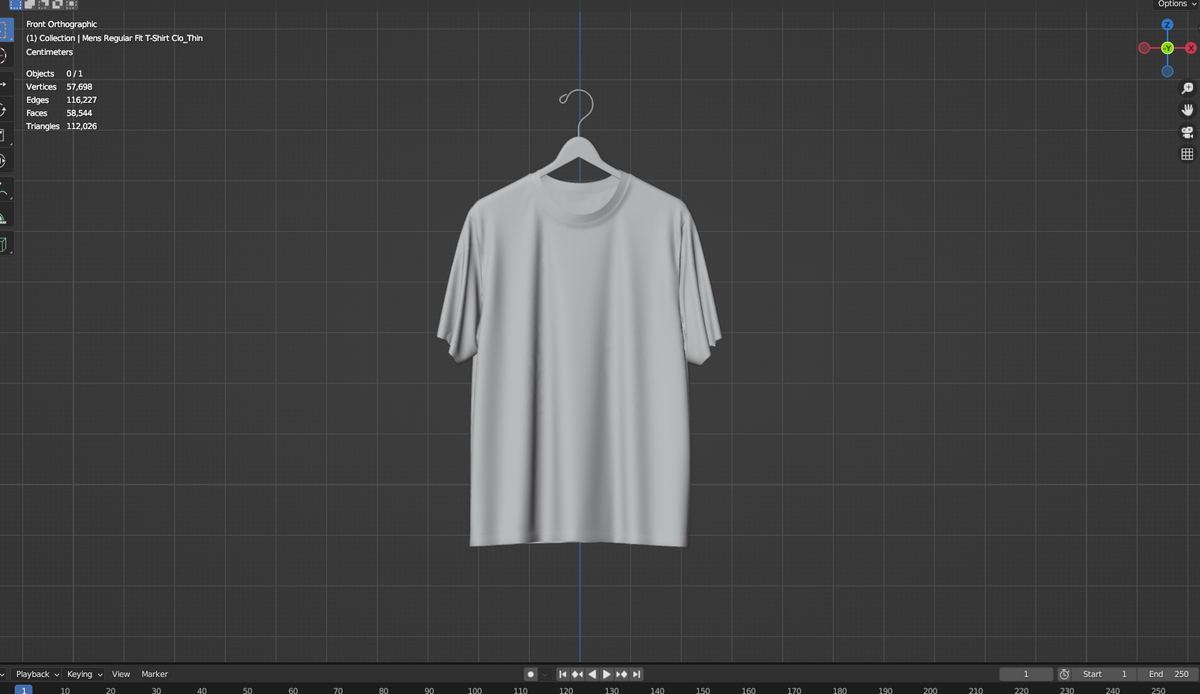Jump to previous keyframe
1200x694 pixels.
[577, 674]
